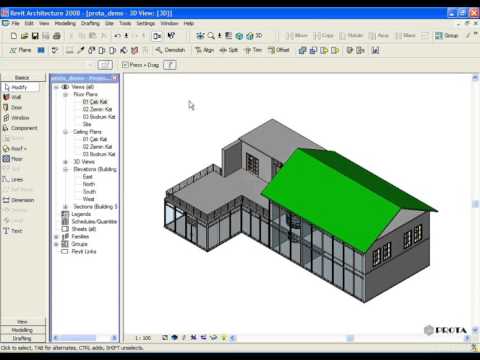Screen dimensions: 480x360
Task: Expand the Groups node
Action: (x=56, y=244)
